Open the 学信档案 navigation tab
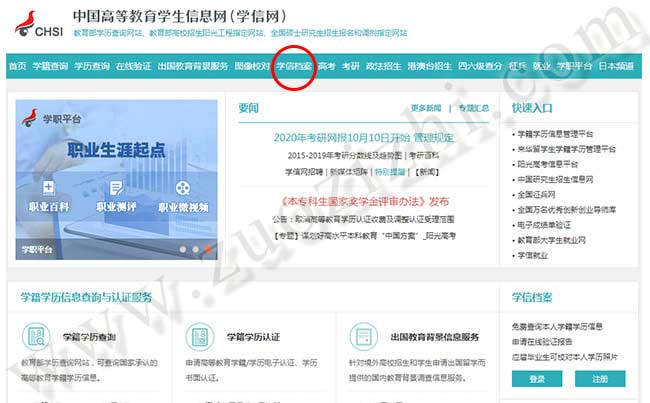The image size is (650, 403). click(293, 66)
